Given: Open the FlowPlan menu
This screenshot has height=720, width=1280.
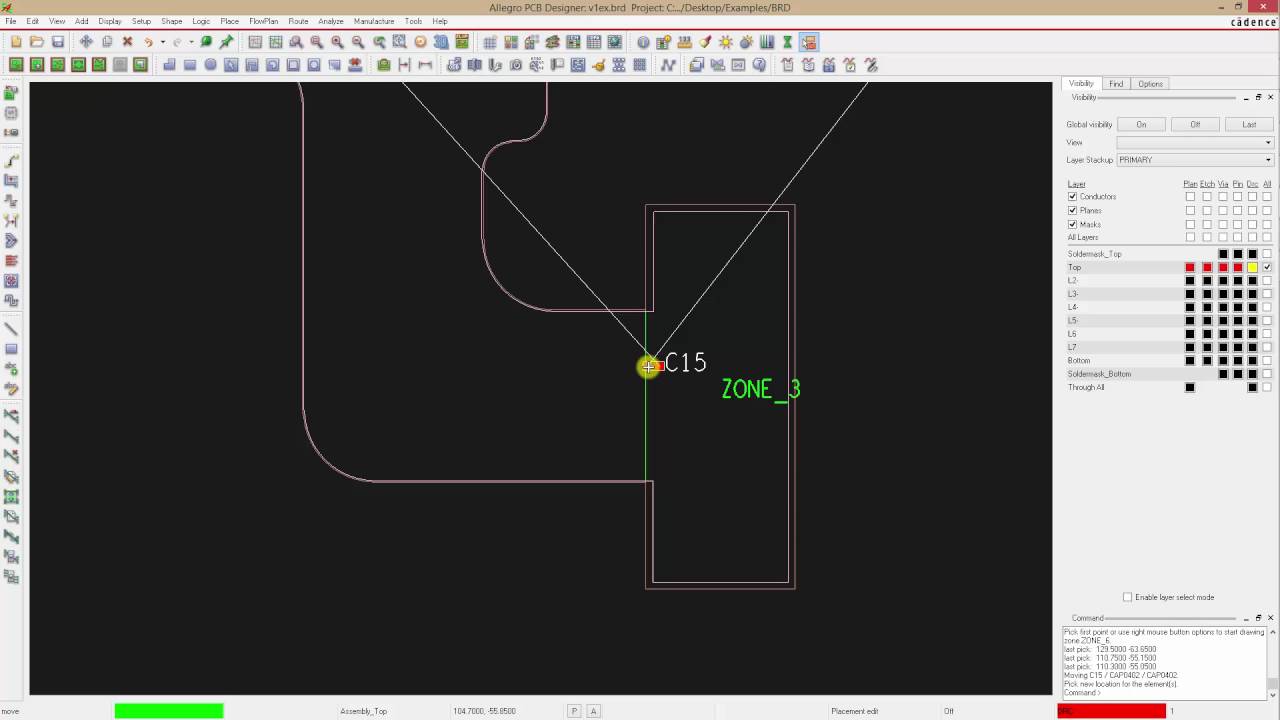Looking at the screenshot, I should 264,21.
